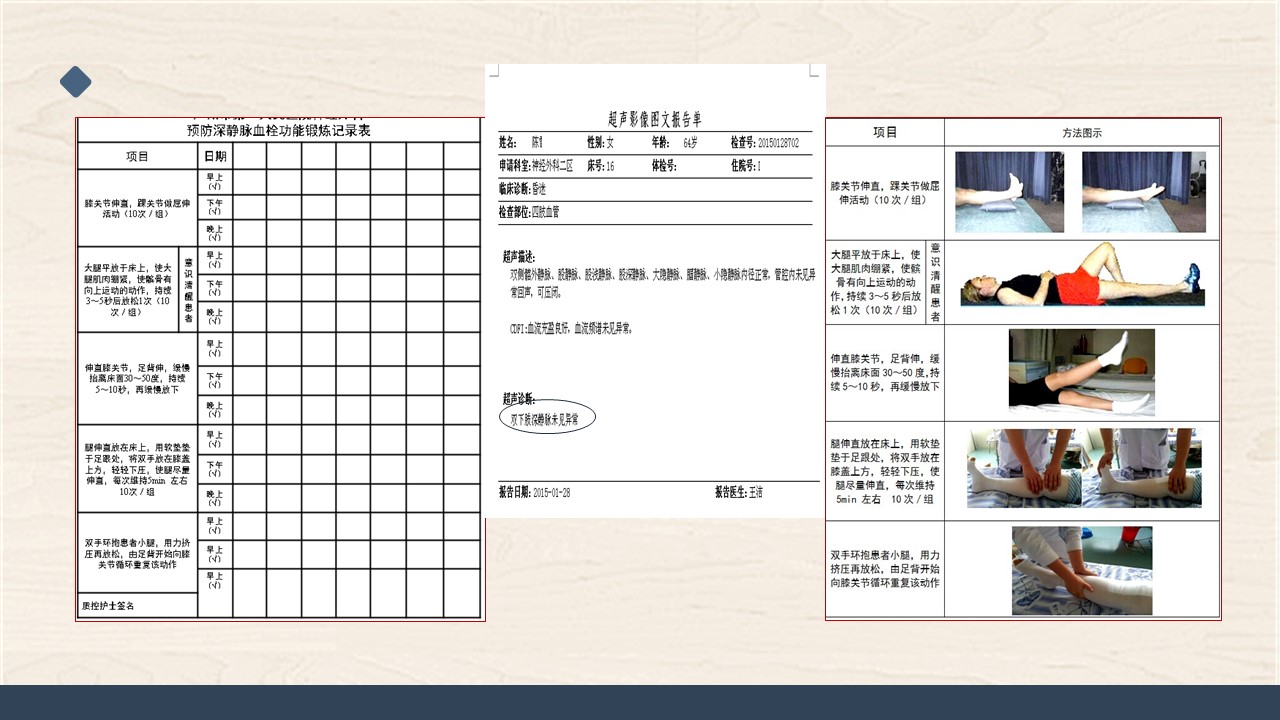This screenshot has height=720, width=1280.
Task: Click the 方法图示 header in right table
Action: tap(1082, 133)
